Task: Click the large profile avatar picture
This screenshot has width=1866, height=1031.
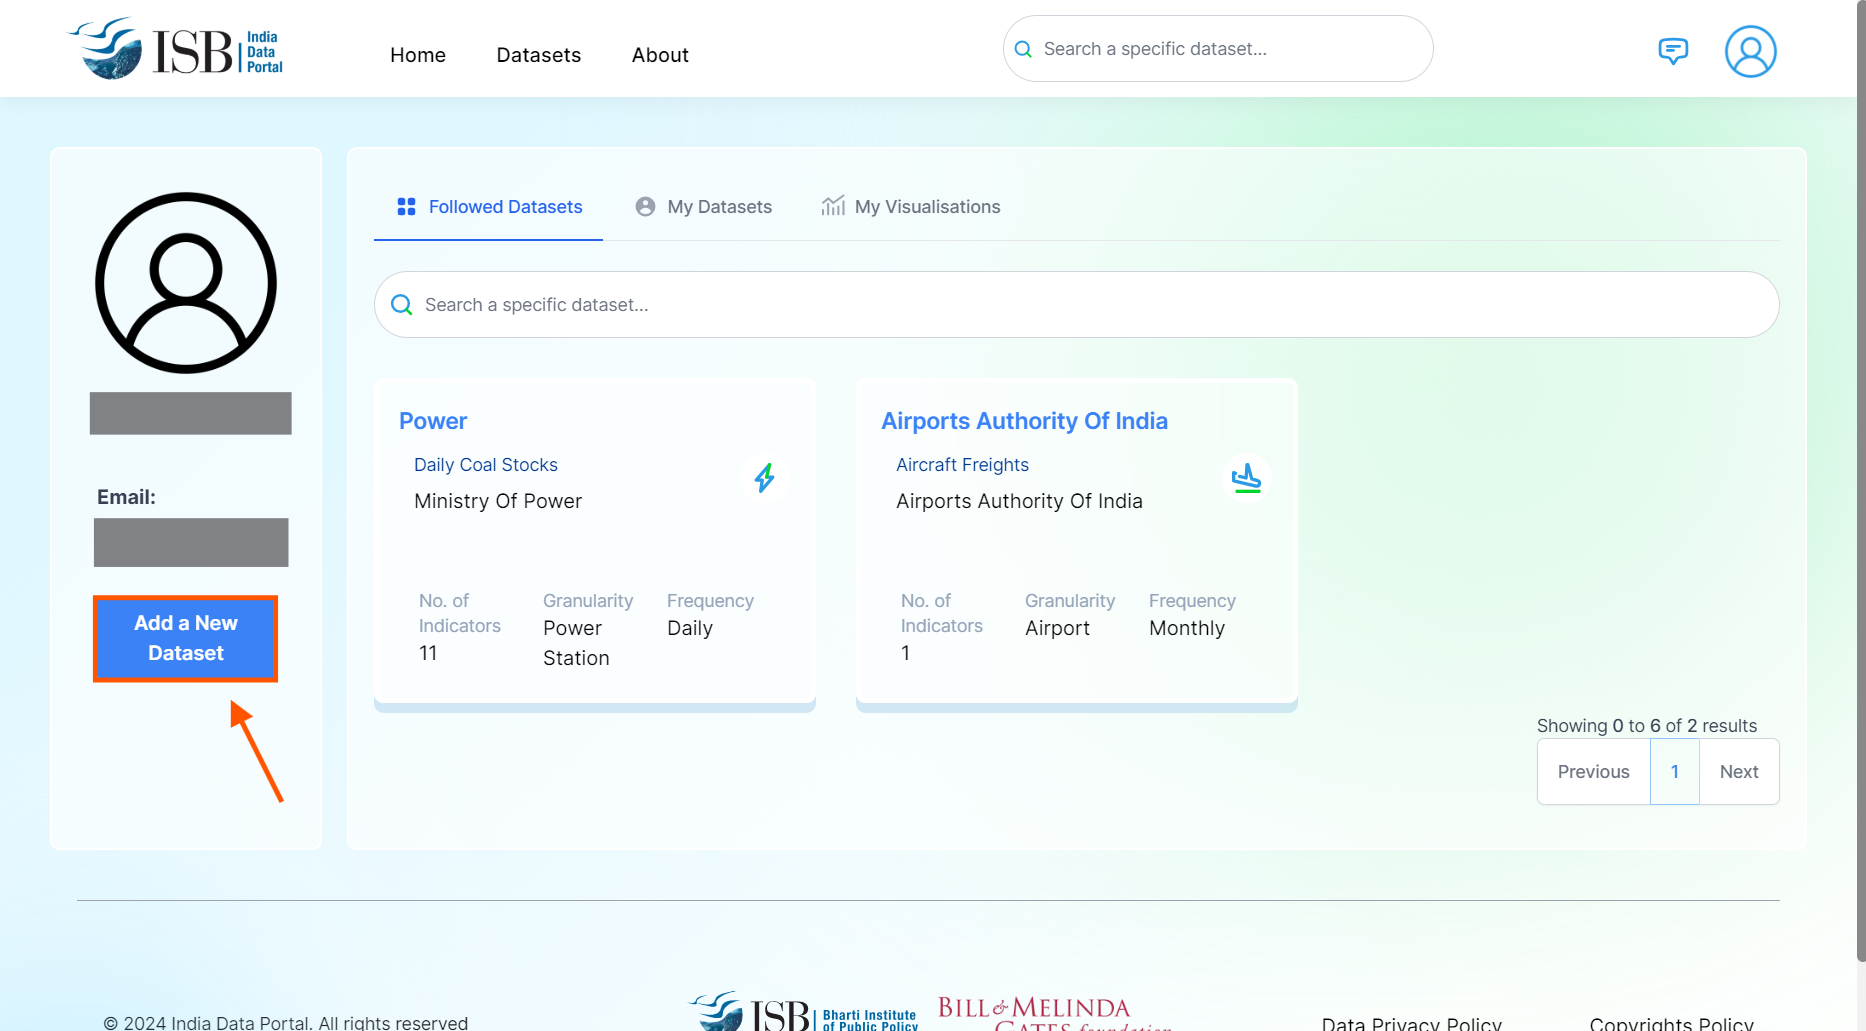Action: point(186,283)
